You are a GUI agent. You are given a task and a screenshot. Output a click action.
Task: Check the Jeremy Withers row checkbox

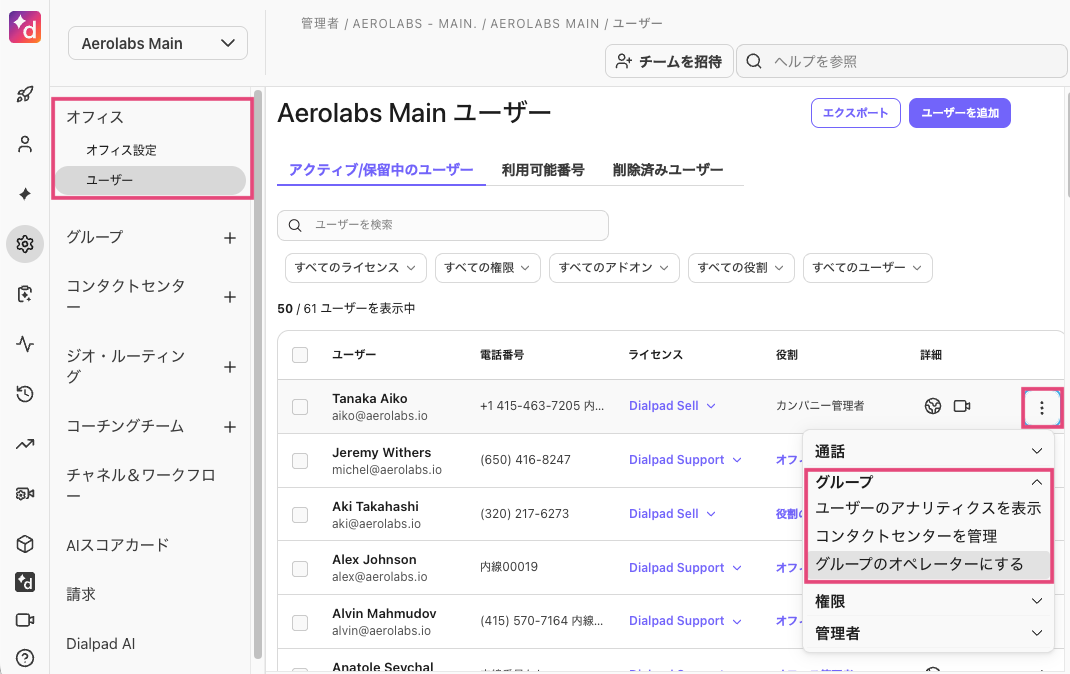coord(300,460)
